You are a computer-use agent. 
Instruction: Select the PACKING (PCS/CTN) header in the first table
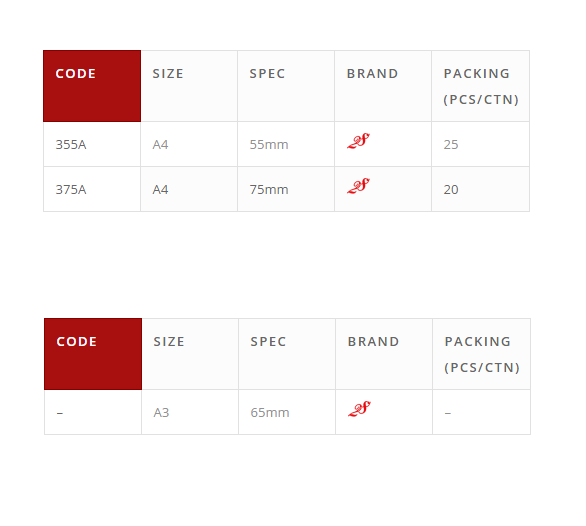(x=481, y=86)
